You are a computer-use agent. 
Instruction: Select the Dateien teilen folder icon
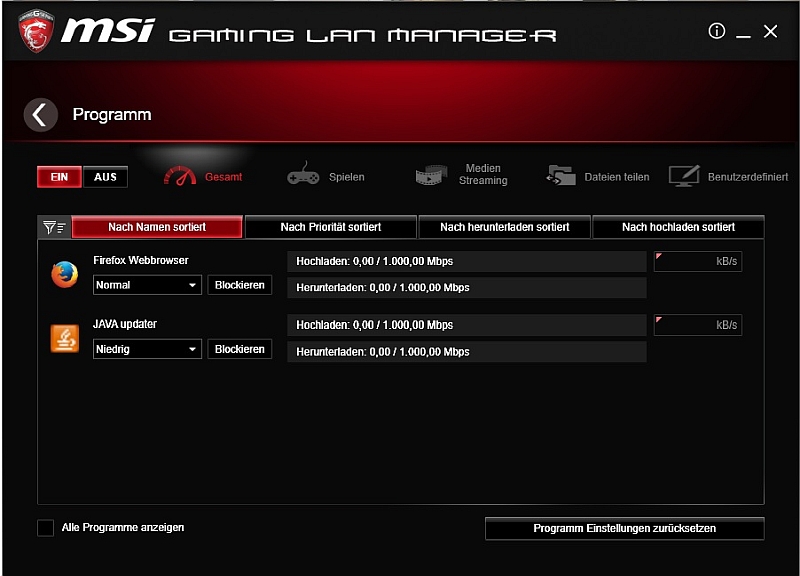click(560, 177)
